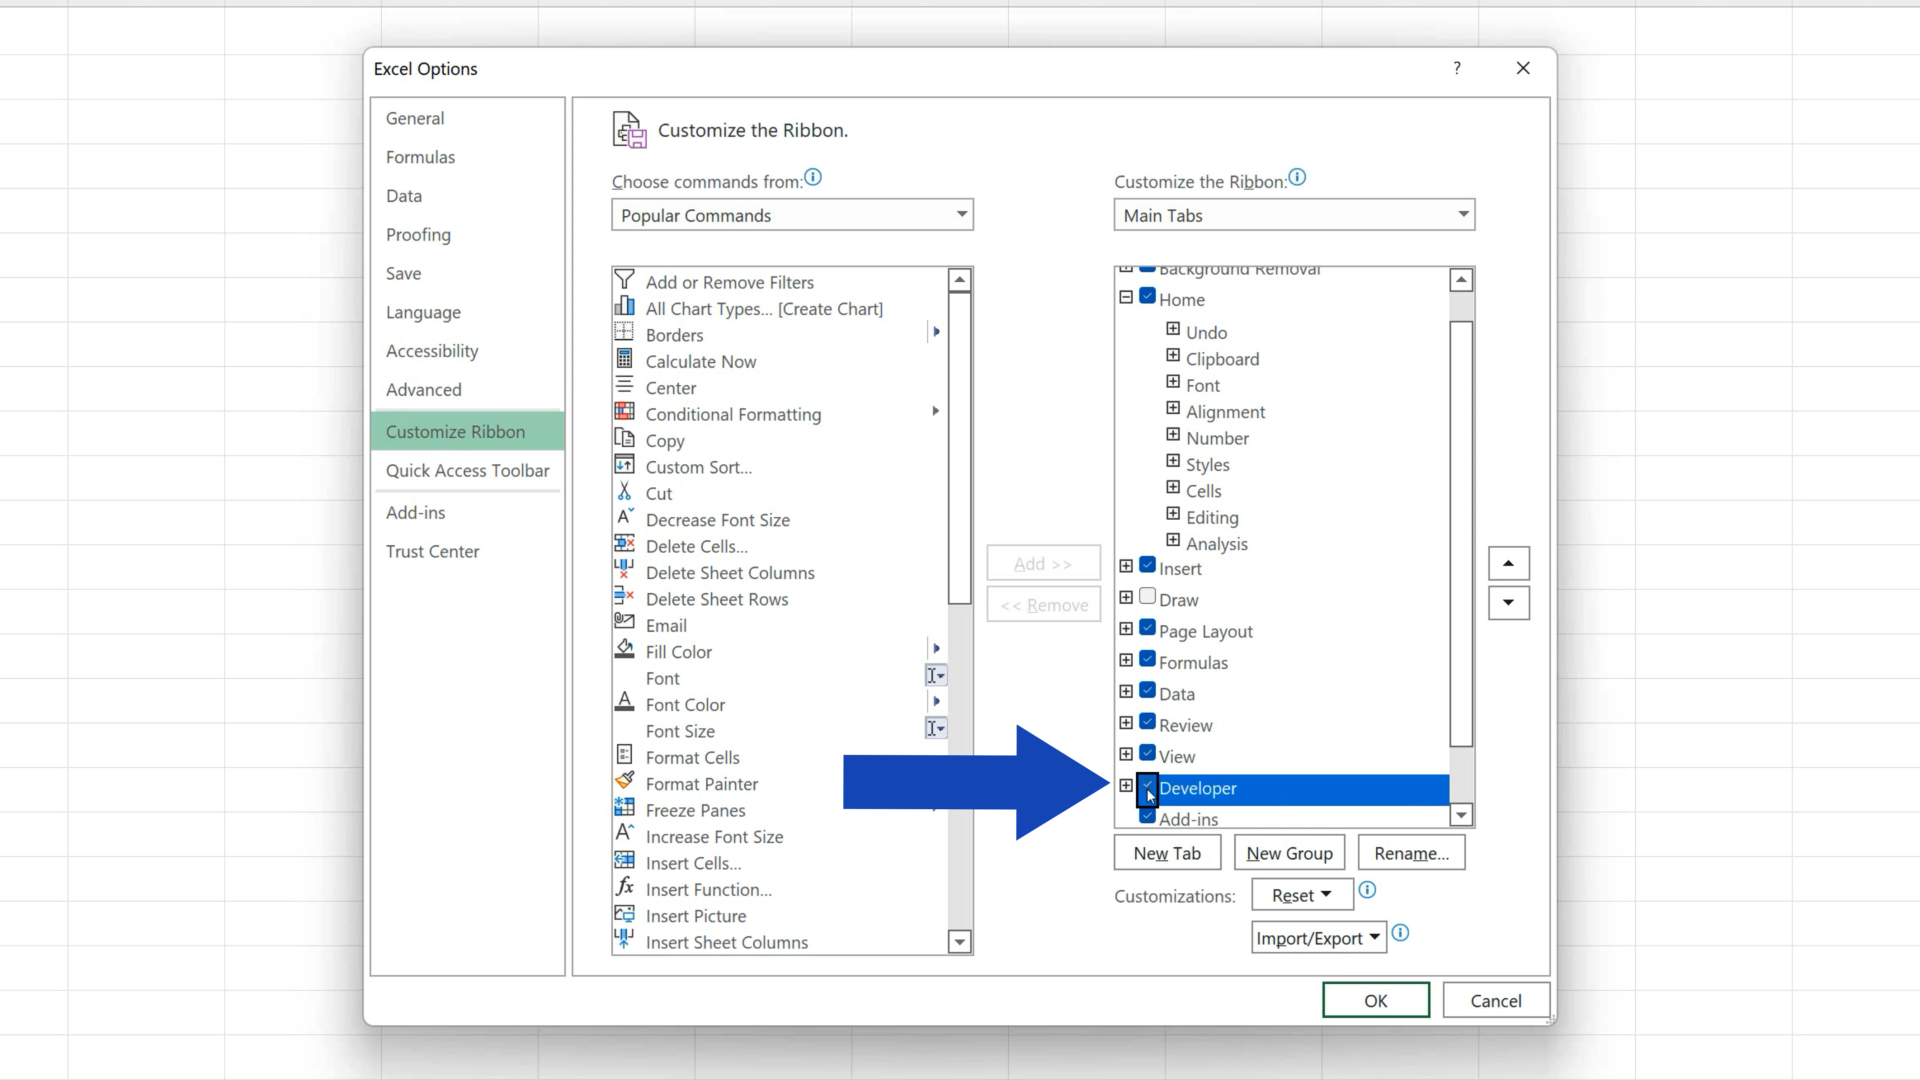This screenshot has height=1080, width=1920.
Task: Open the Main Tabs dropdown
Action: pyautogui.click(x=1462, y=214)
